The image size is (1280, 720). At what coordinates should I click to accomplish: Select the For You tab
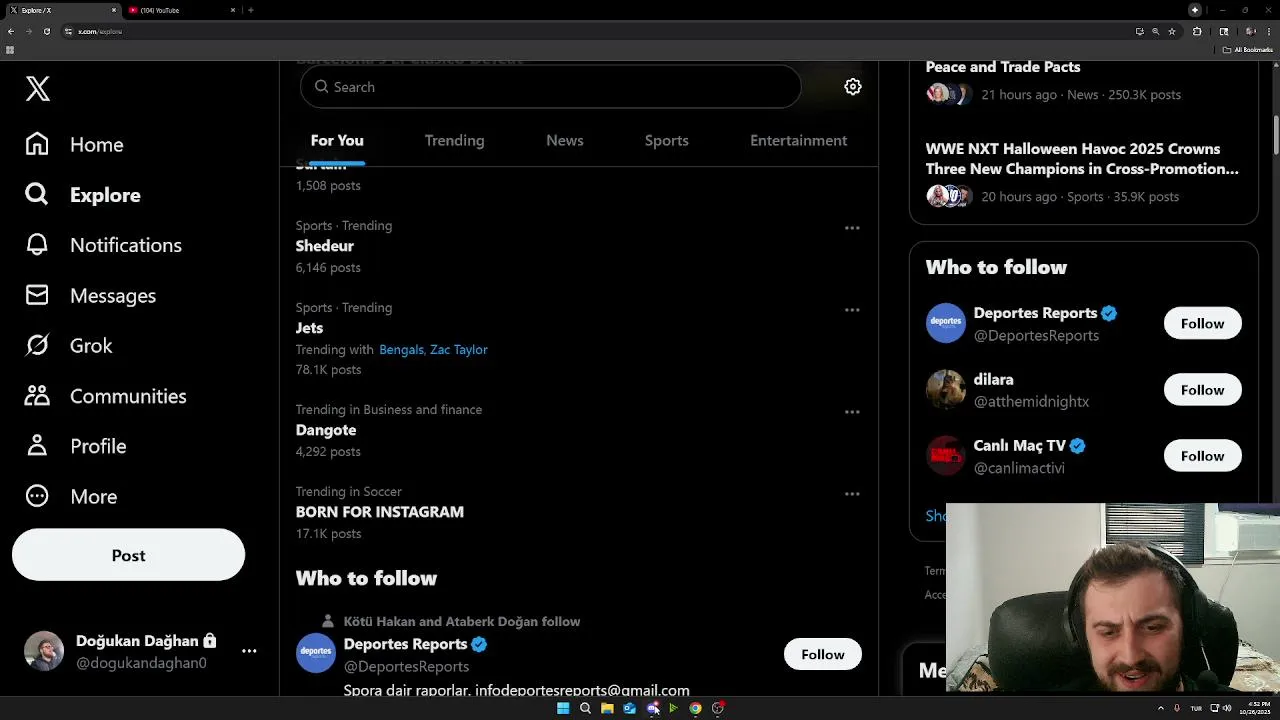click(x=337, y=141)
